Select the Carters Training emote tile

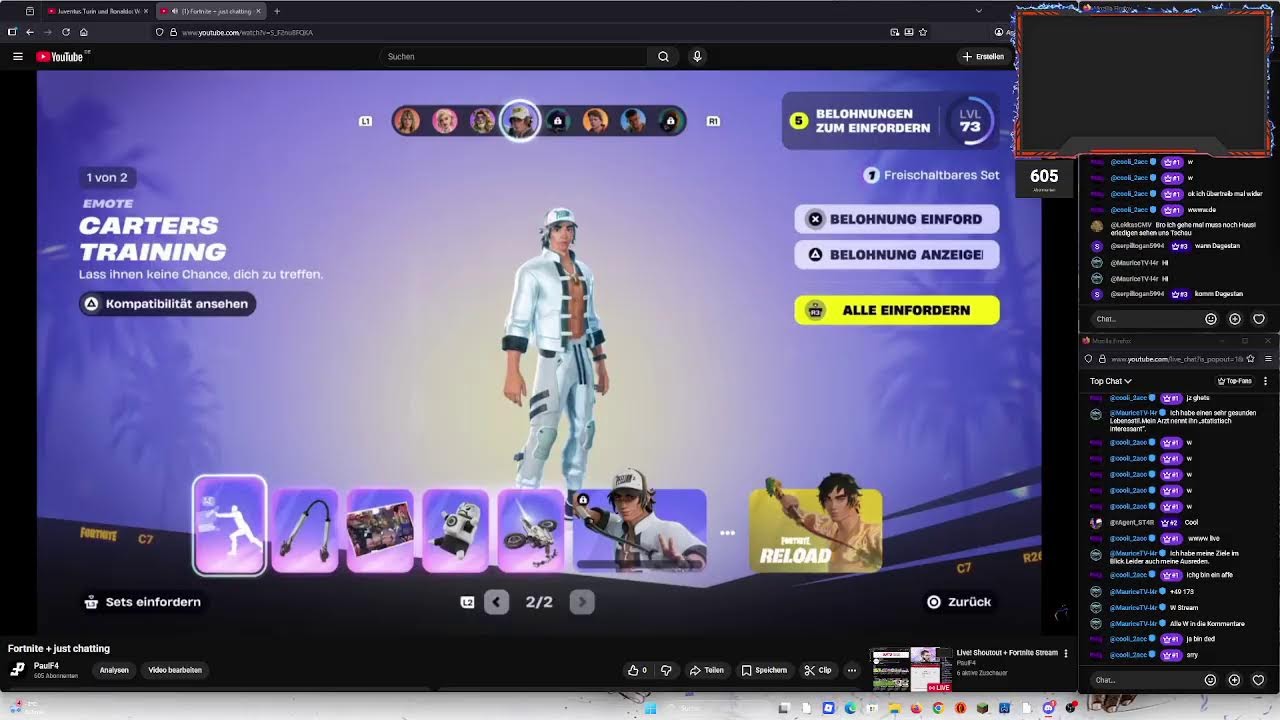click(x=230, y=526)
